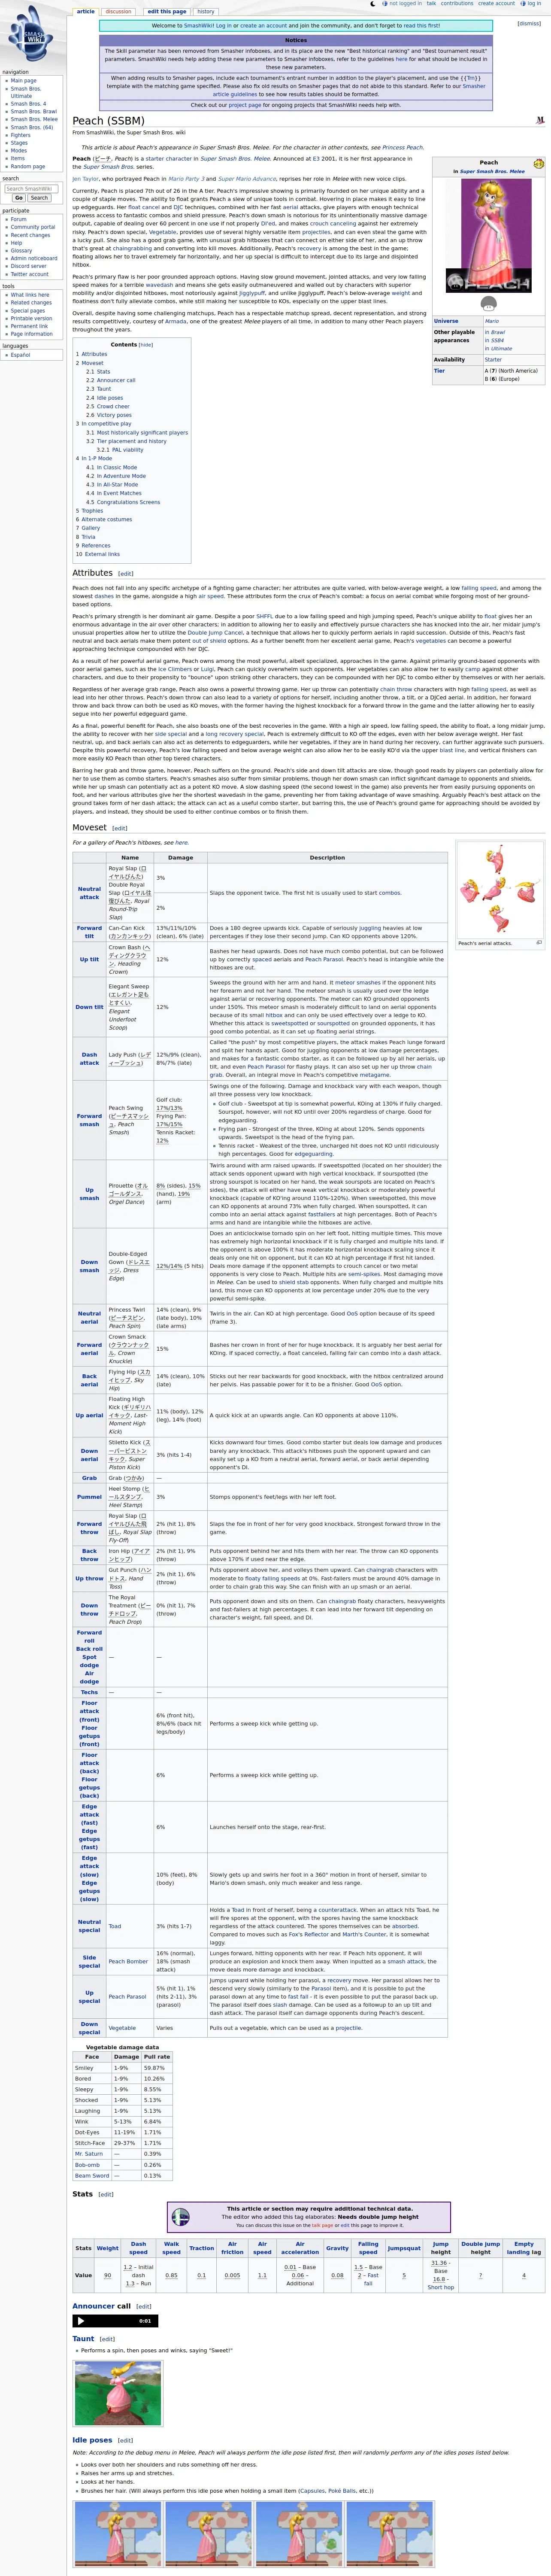This screenshot has height=2576, width=551.
Task: Go to Smash Bros. Brawl sidebar link
Action: (x=34, y=111)
